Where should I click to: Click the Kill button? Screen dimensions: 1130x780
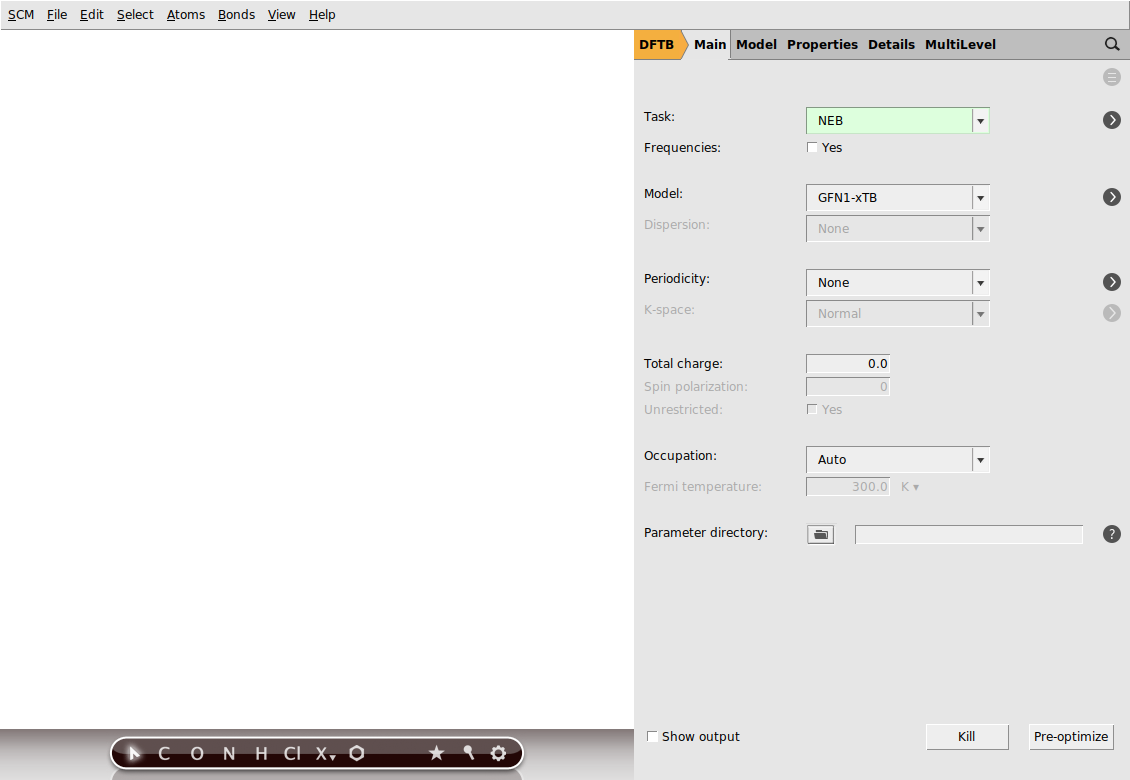click(x=966, y=736)
